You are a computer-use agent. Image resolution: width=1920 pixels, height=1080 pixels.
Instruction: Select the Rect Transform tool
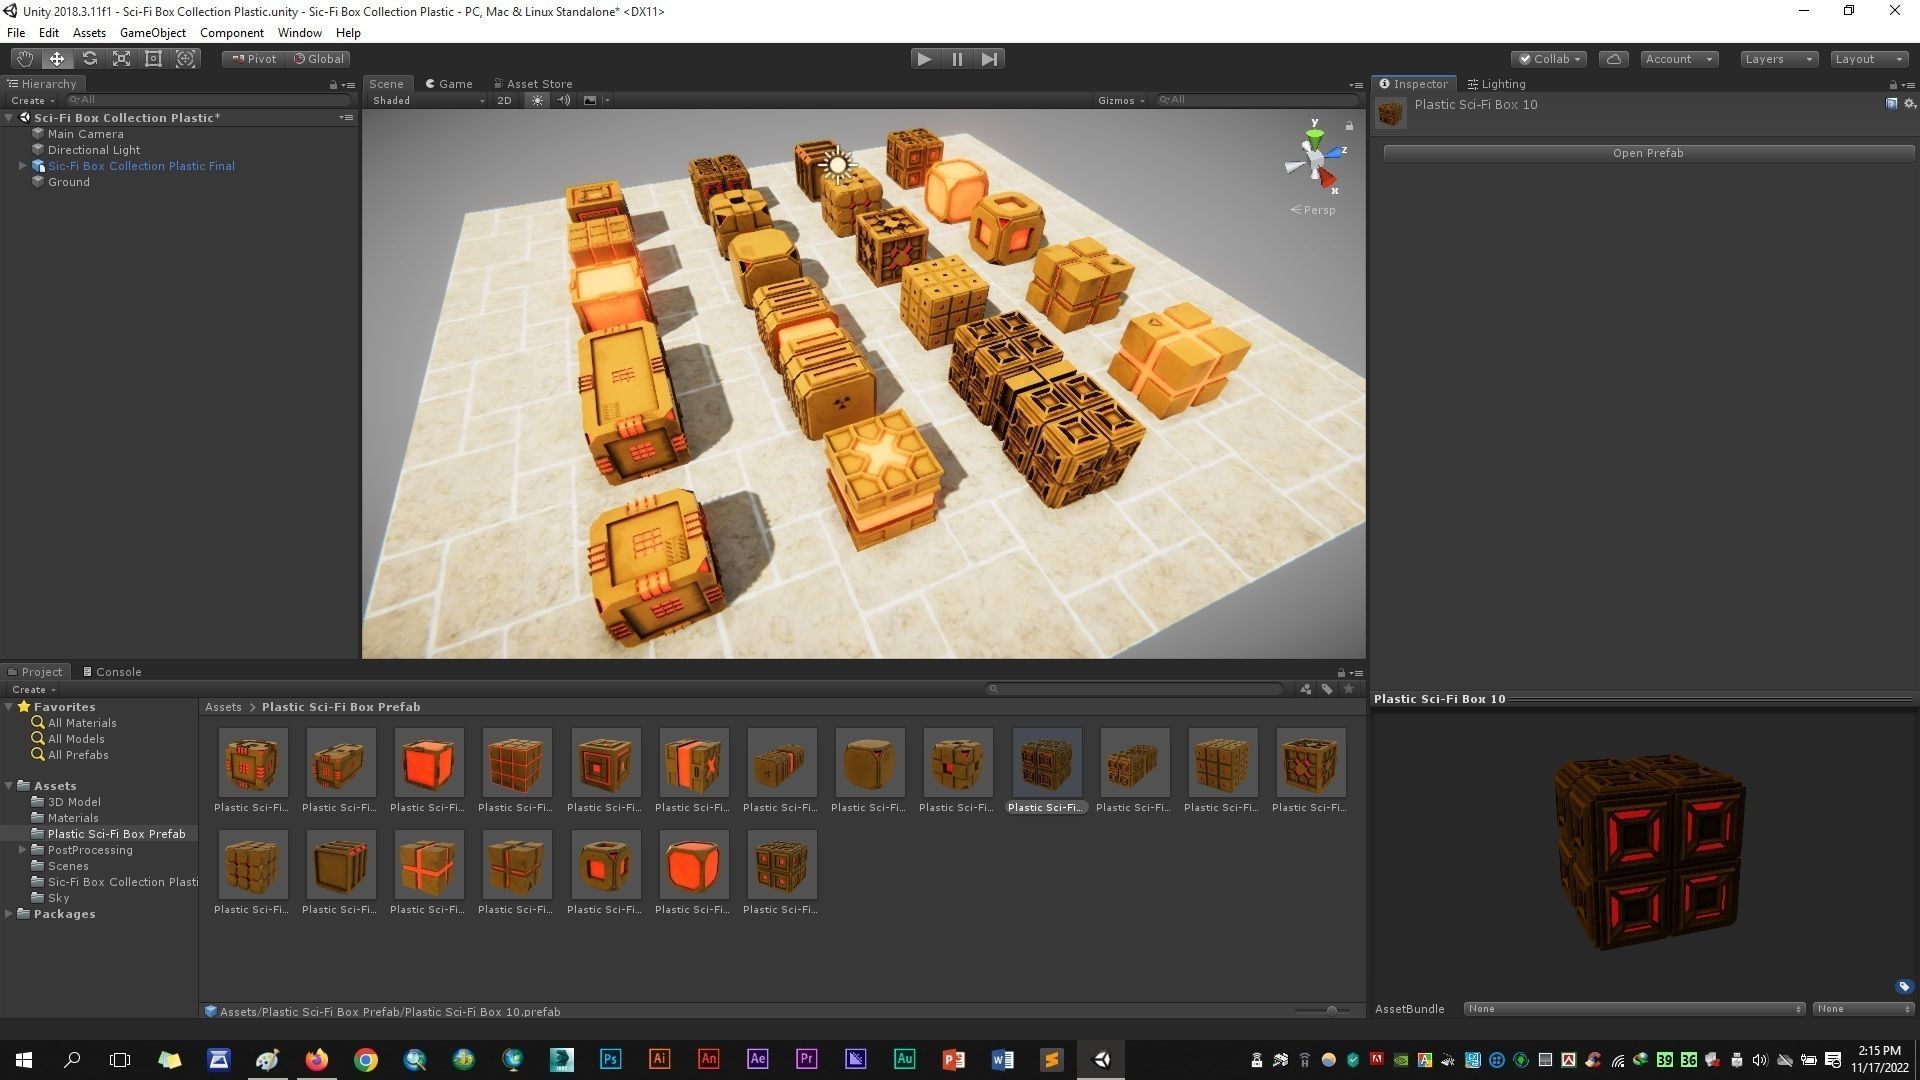(x=153, y=59)
